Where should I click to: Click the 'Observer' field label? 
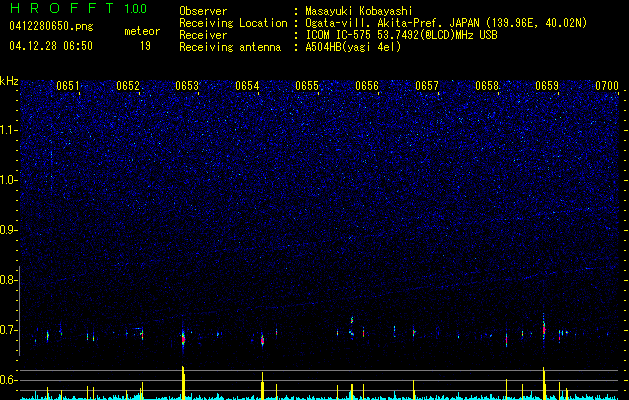point(203,11)
